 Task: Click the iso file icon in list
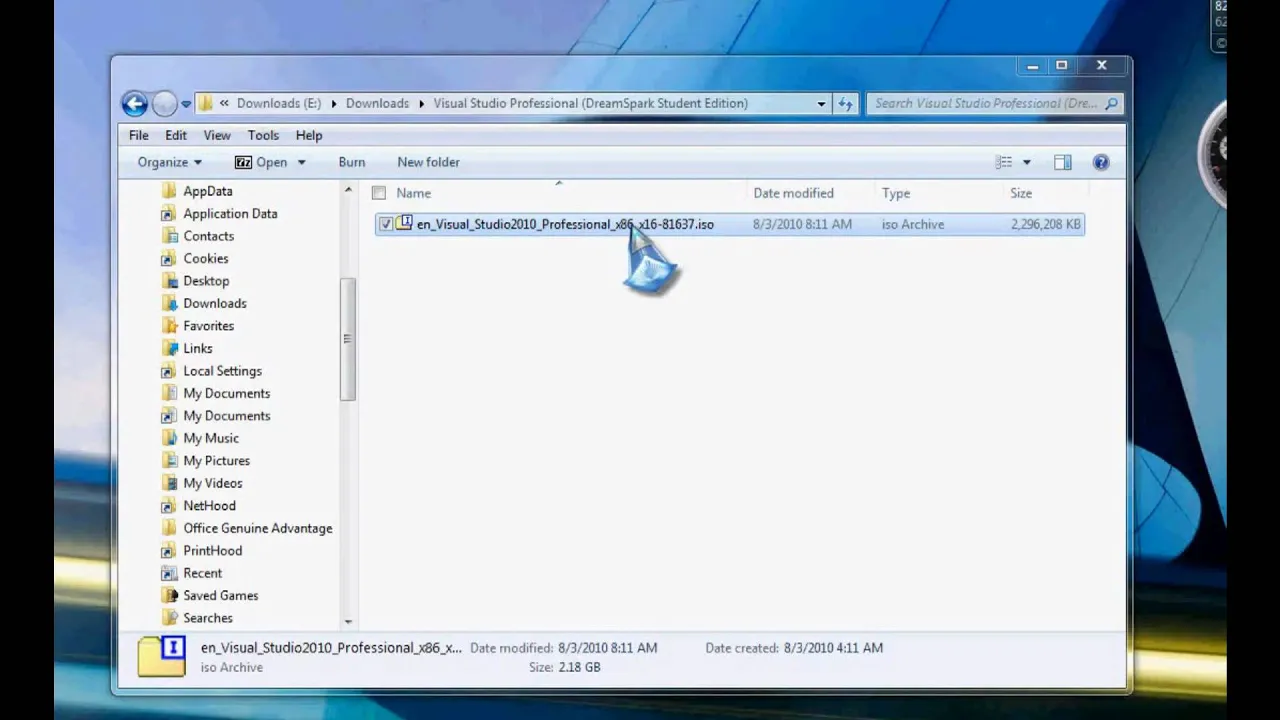tap(404, 223)
